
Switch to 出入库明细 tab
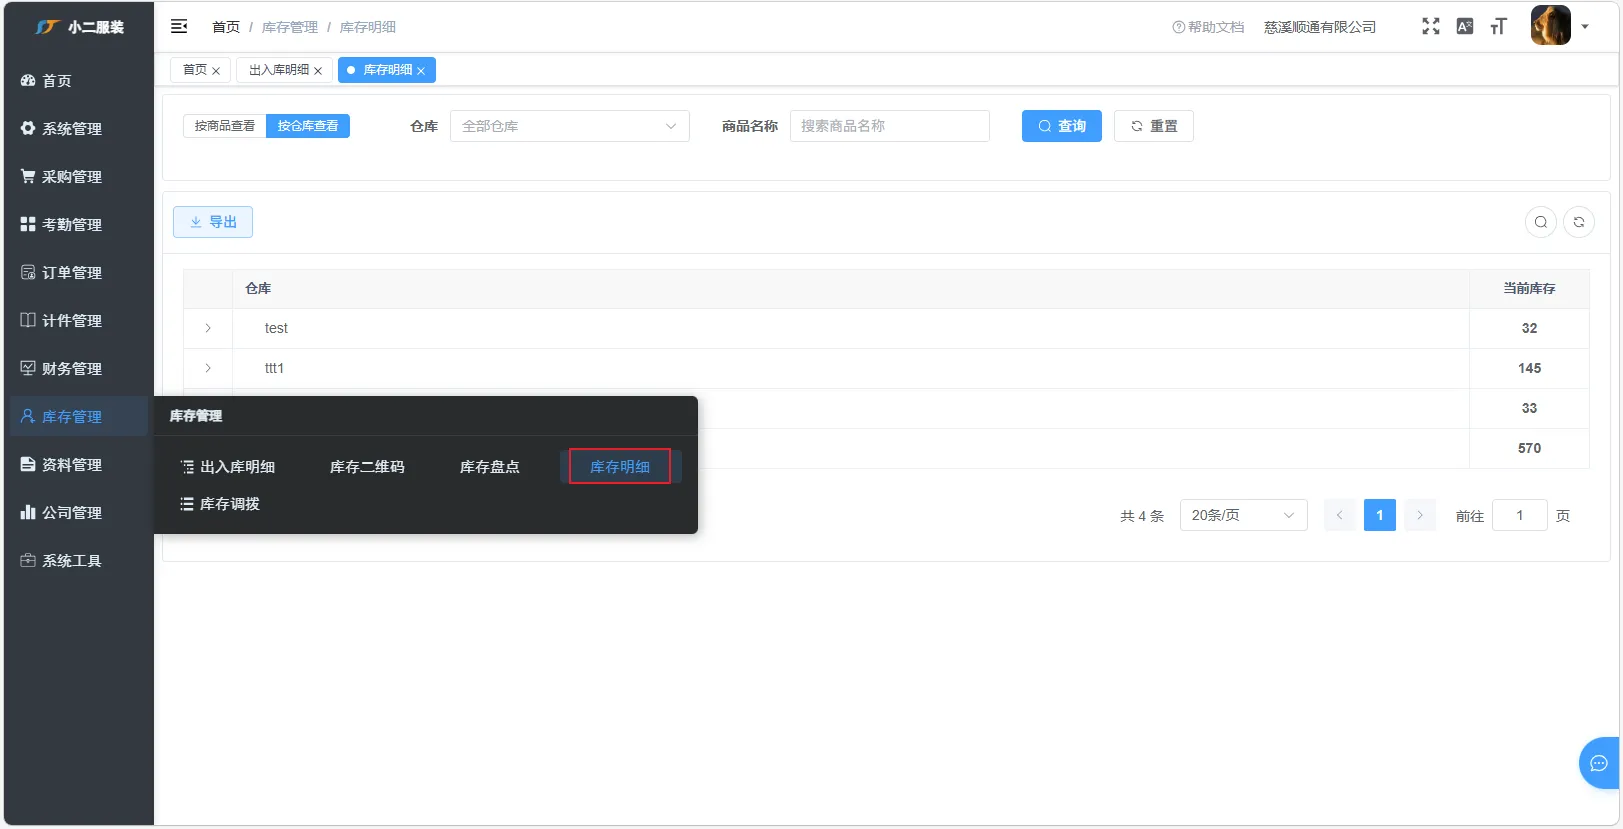pos(279,70)
